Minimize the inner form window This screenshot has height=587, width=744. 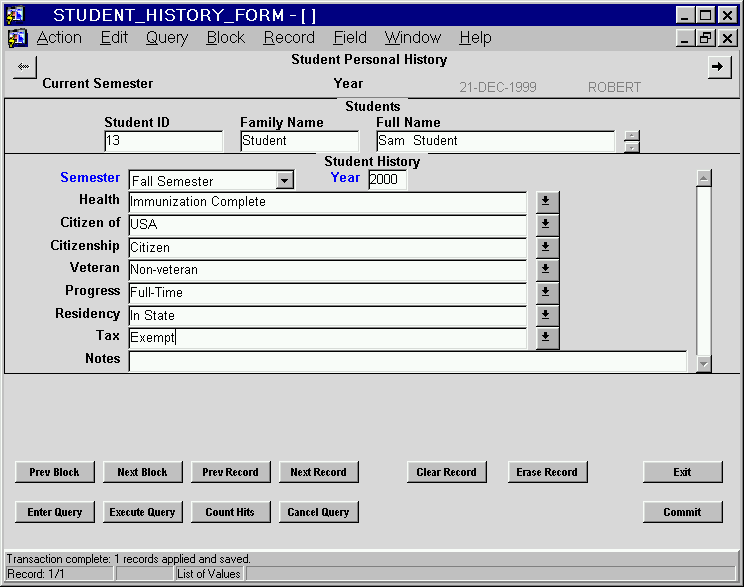[685, 37]
